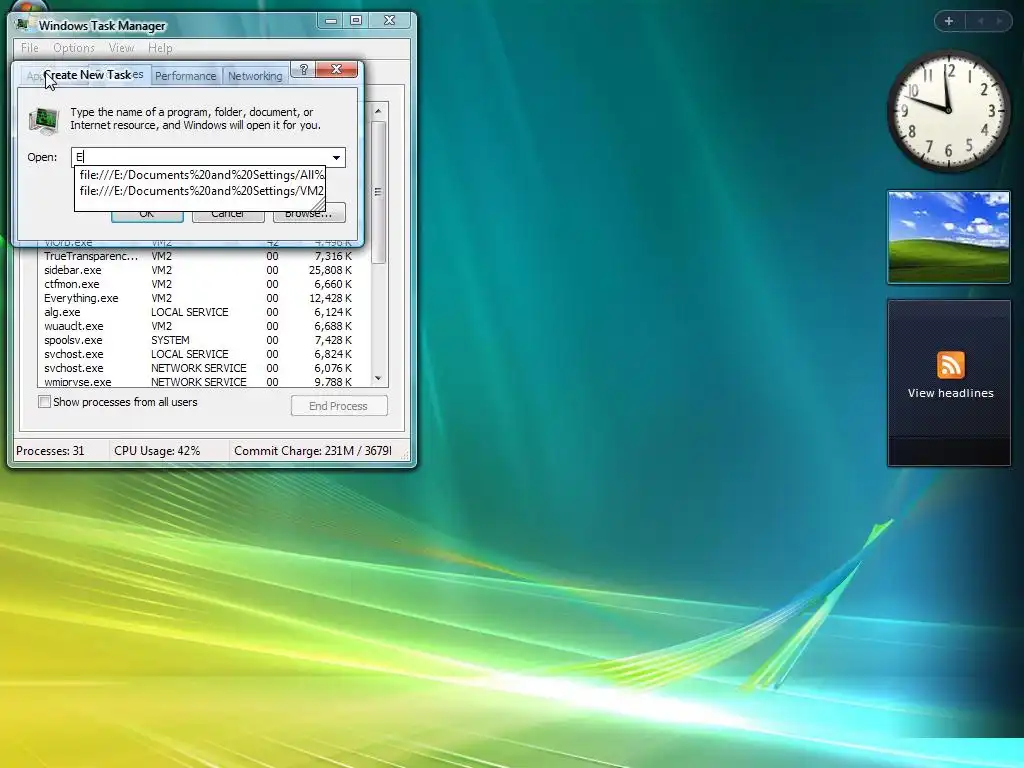Click the analog clock gadget
1024x768 pixels.
(x=948, y=111)
